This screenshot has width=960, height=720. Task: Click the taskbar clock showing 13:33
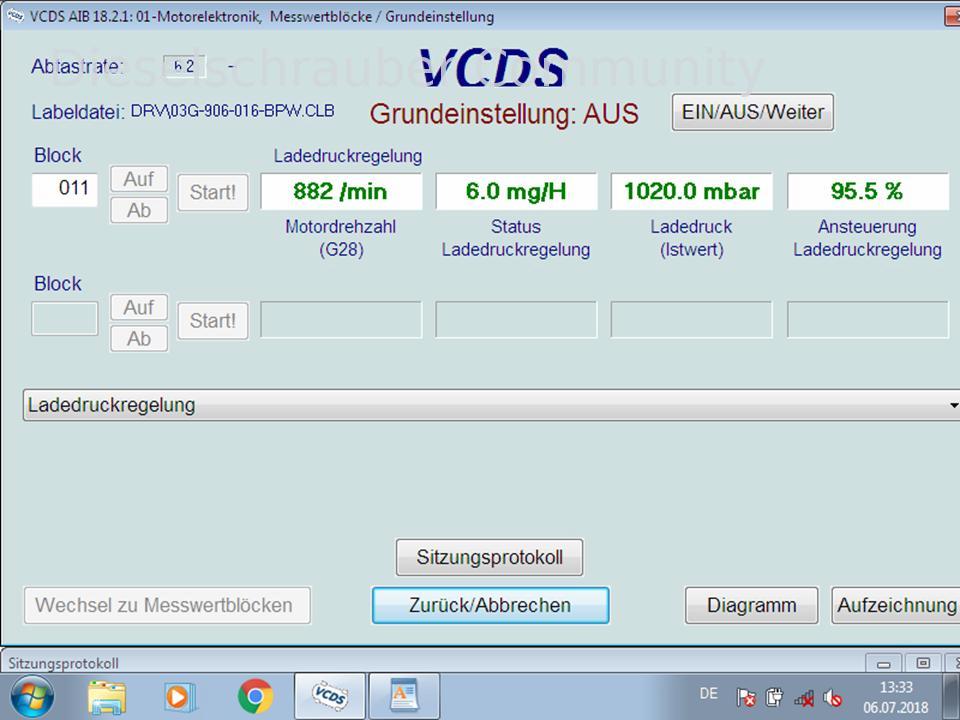(896, 688)
